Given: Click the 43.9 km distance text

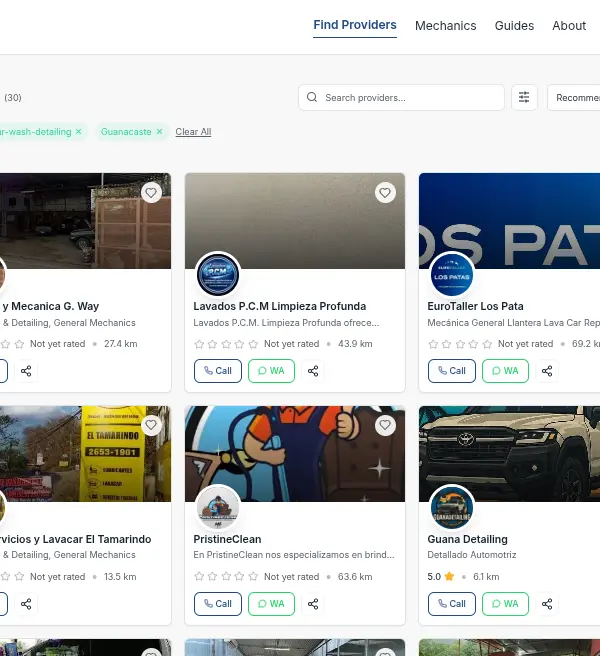Looking at the screenshot, I should (355, 344).
